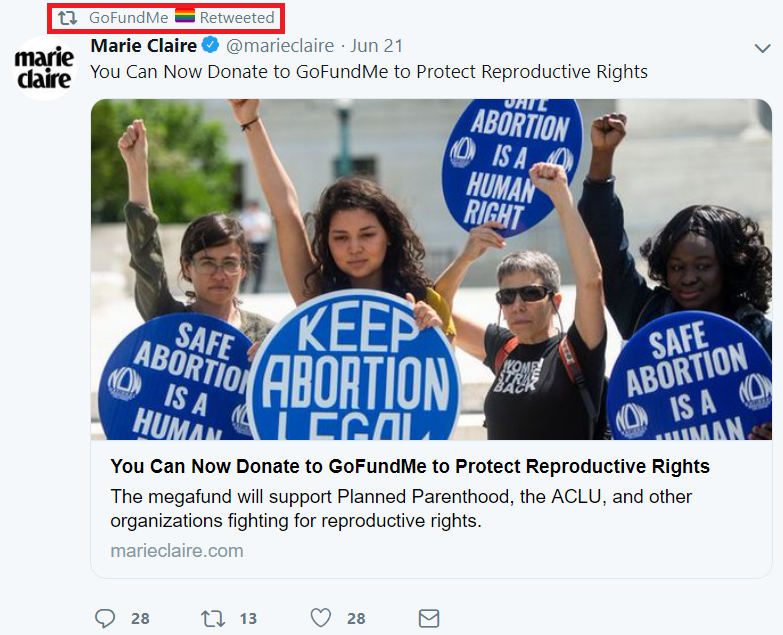Open direct message envelope icon
This screenshot has height=635, width=783.
click(428, 619)
